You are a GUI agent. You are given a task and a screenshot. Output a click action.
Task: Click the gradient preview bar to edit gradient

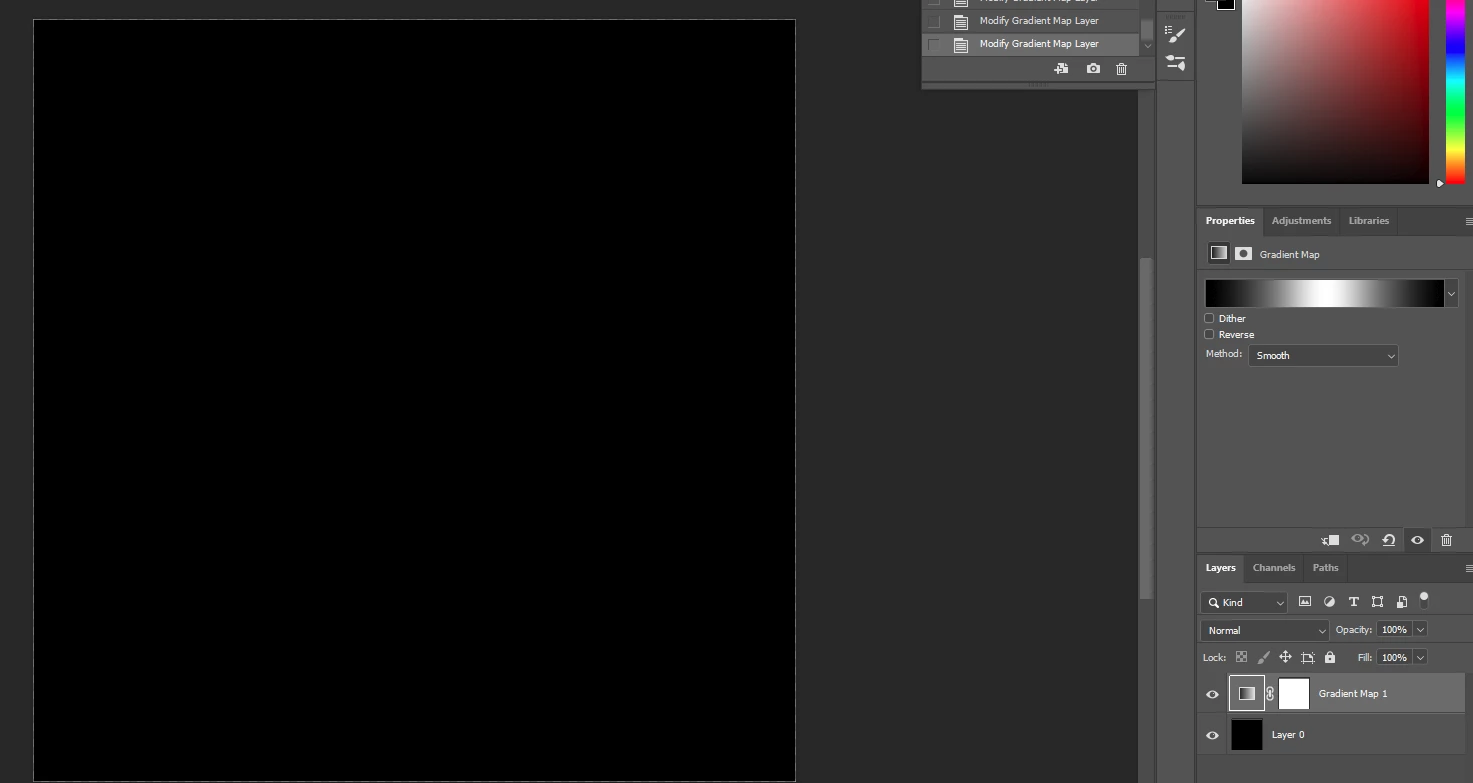coord(1324,293)
